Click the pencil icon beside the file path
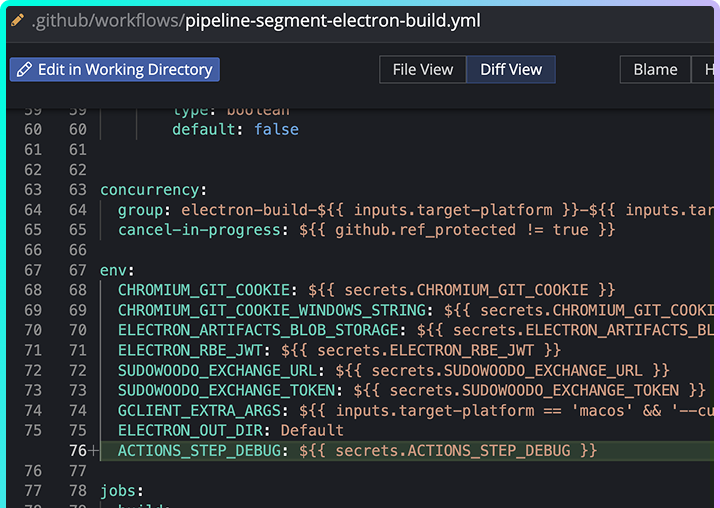Image resolution: width=720 pixels, height=508 pixels. [x=17, y=20]
